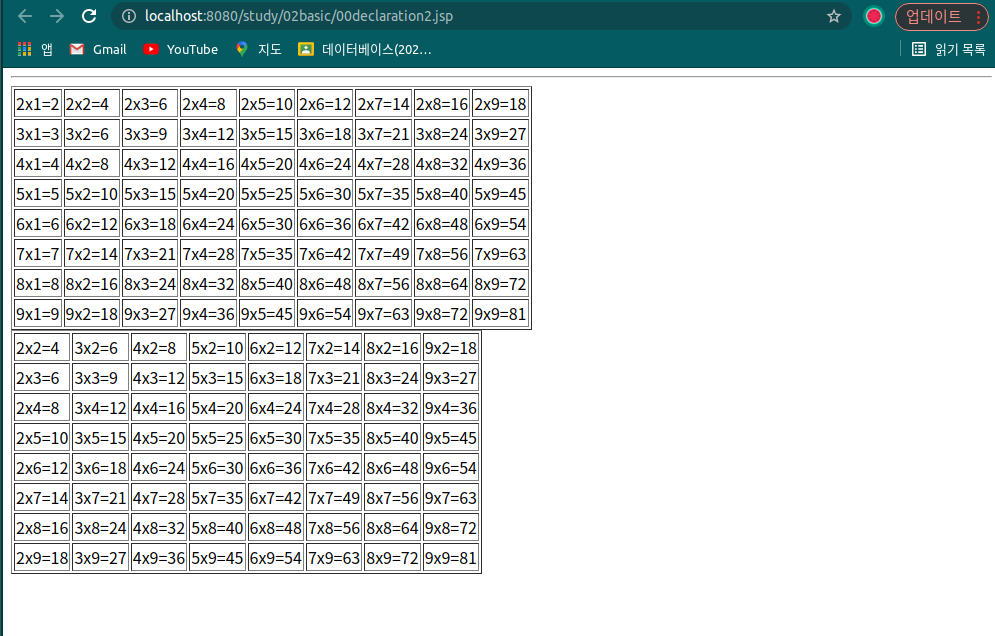Select 4x3=12 in the lower table

click(x=159, y=378)
